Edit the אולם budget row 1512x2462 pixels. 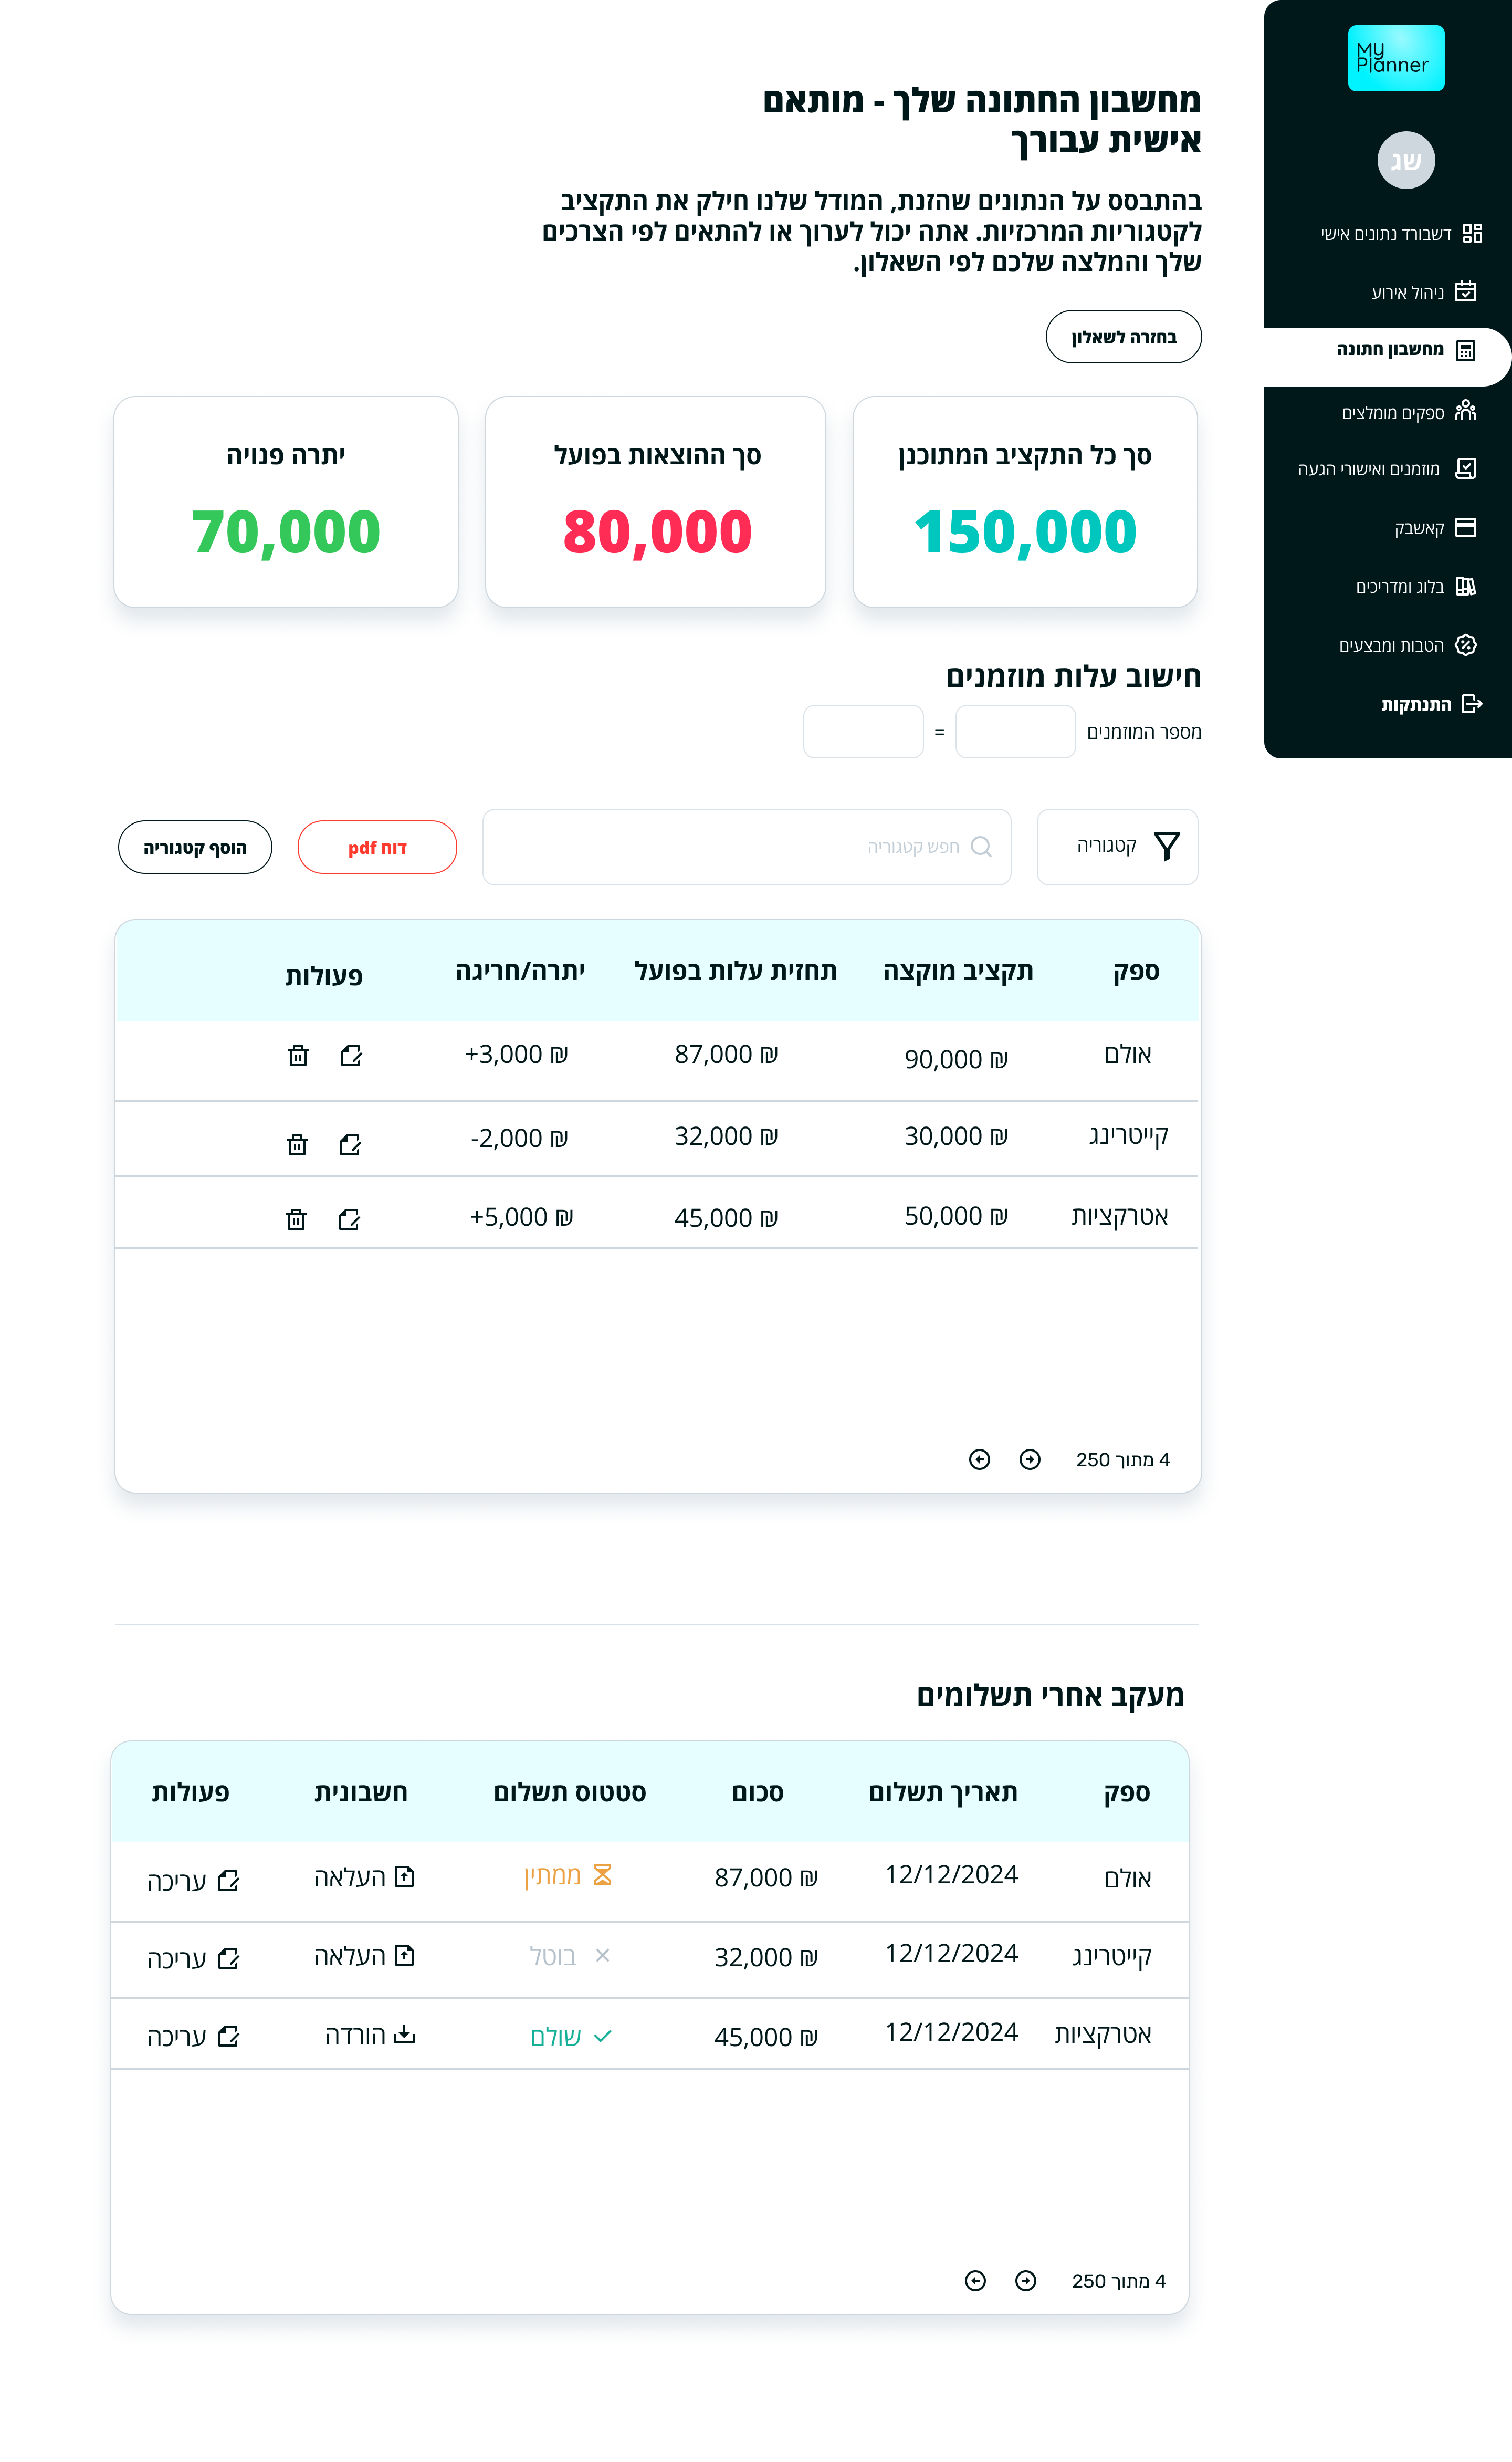pyautogui.click(x=351, y=1056)
